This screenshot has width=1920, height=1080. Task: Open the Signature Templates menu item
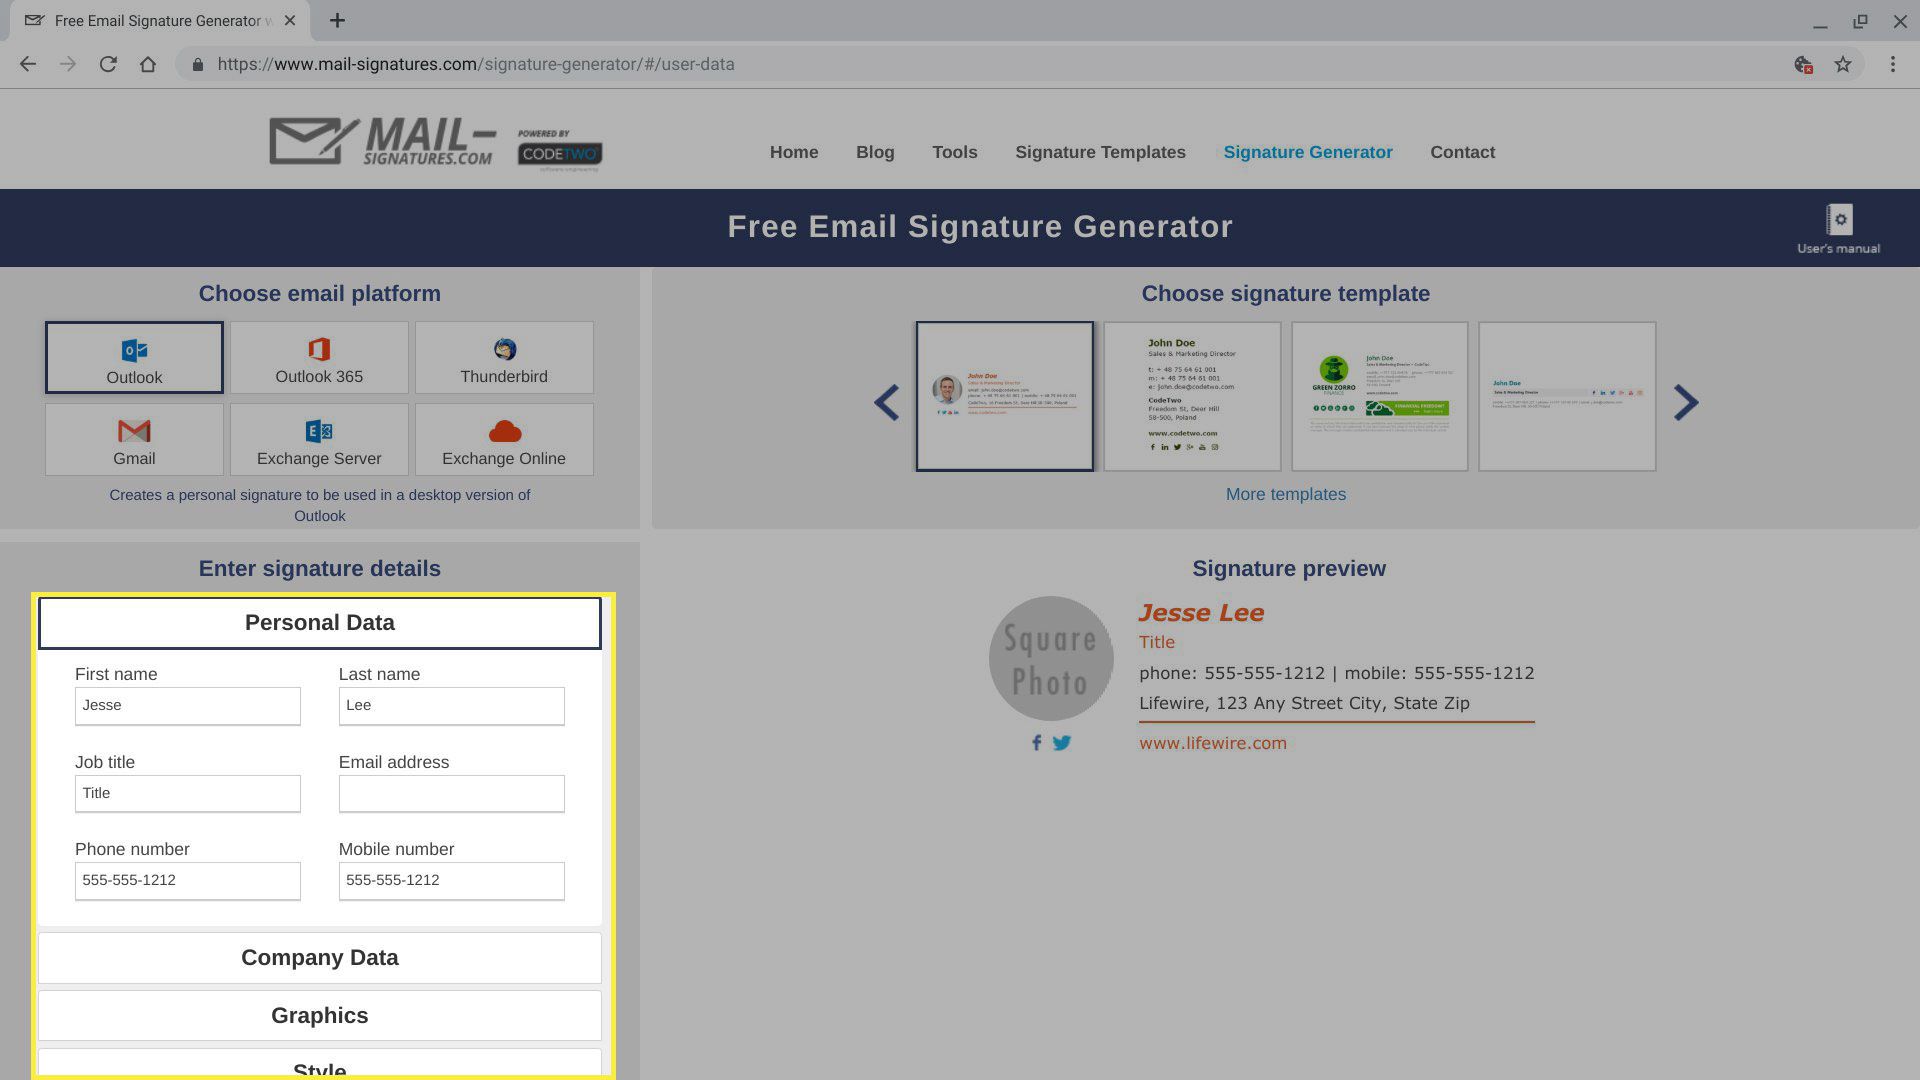click(1101, 150)
